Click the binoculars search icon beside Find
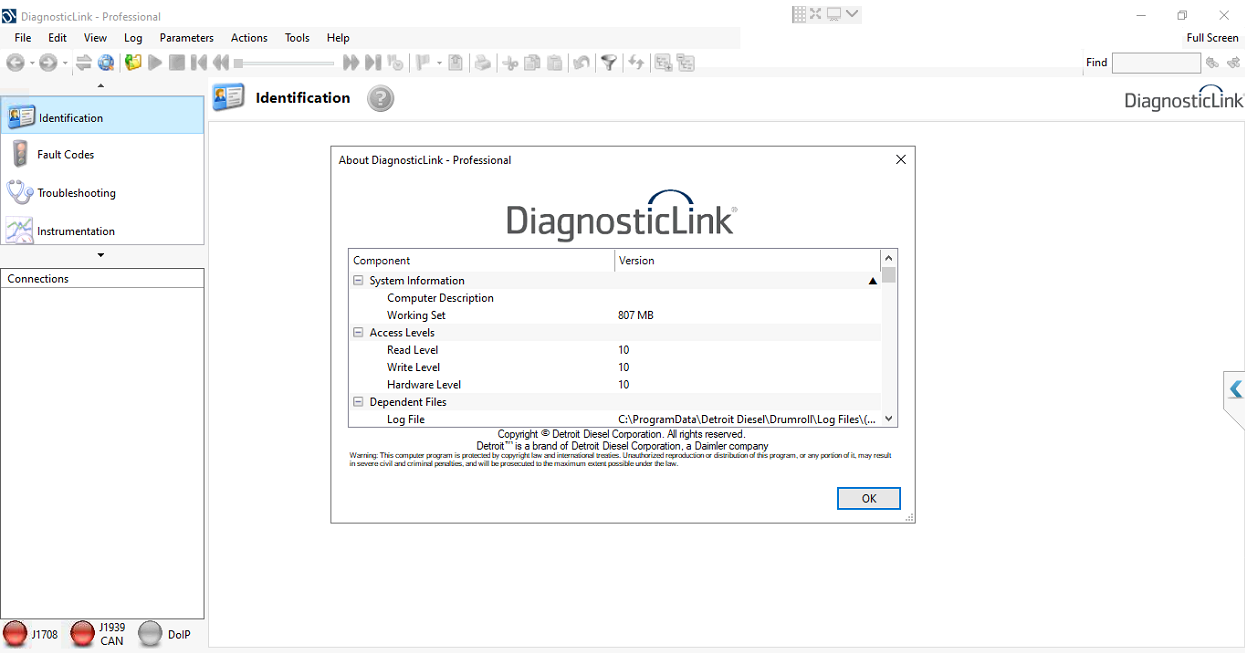The image size is (1245, 653). click(x=1211, y=62)
